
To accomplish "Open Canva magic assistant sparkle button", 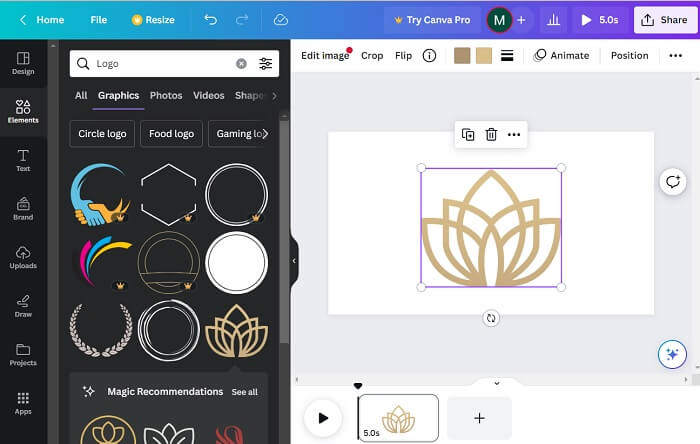I will tap(672, 354).
